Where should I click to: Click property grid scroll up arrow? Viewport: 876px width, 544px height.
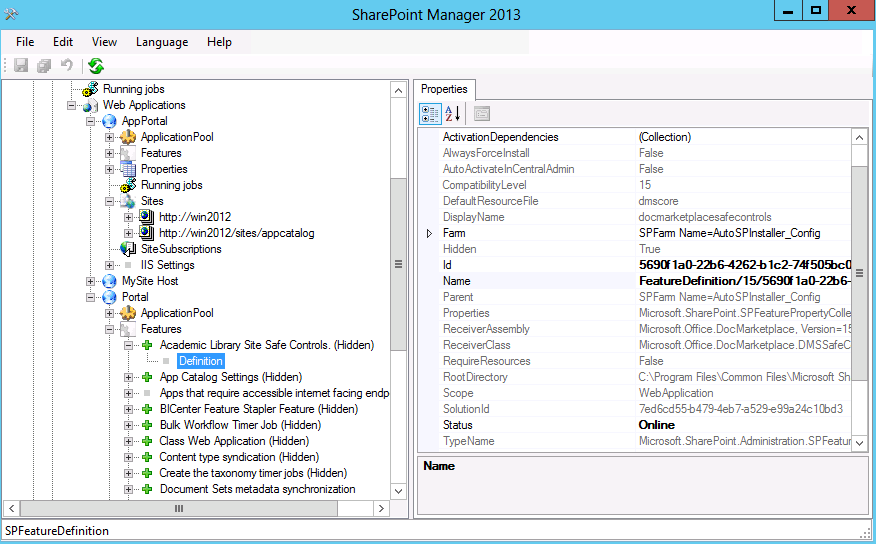click(859, 137)
